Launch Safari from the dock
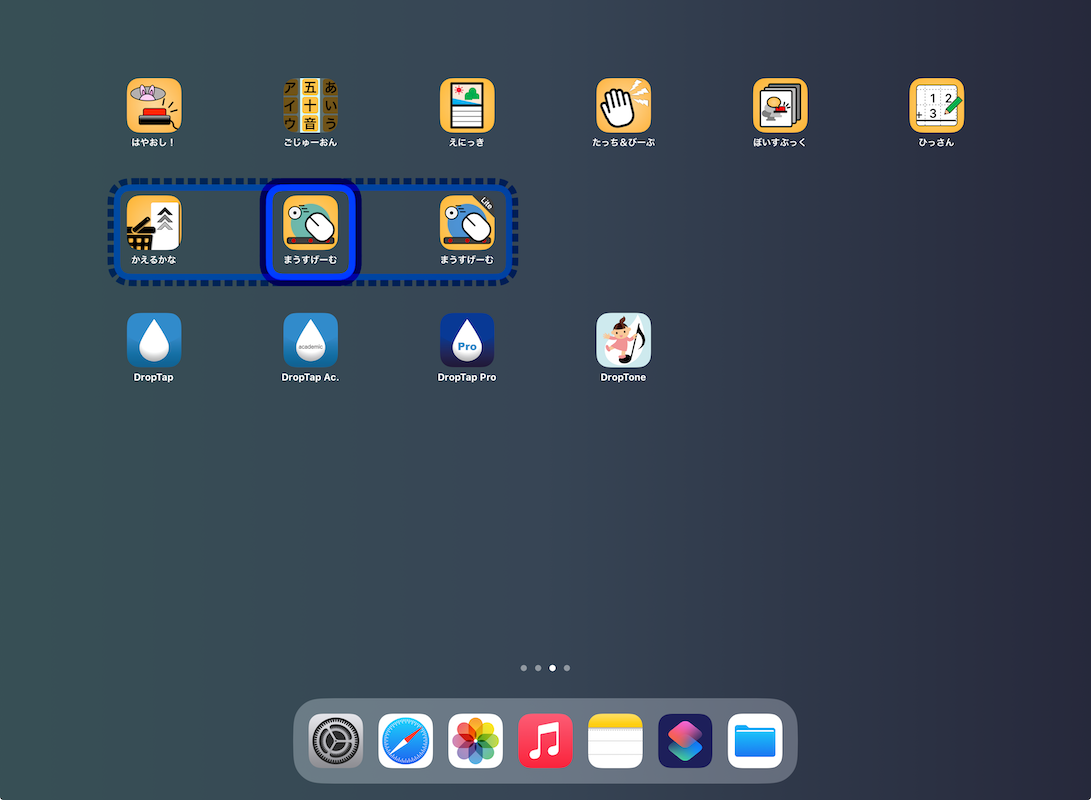 point(405,741)
